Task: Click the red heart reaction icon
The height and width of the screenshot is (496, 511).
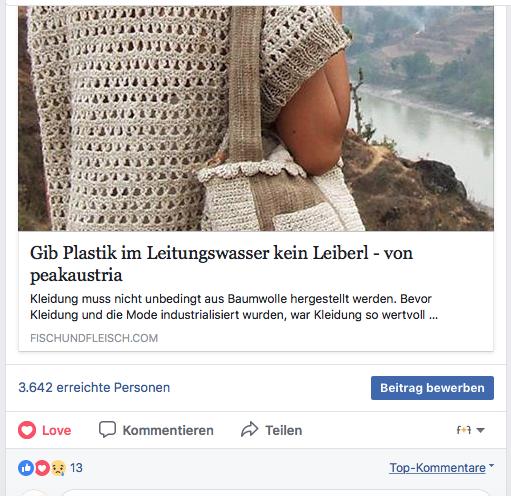Action: 42,468
